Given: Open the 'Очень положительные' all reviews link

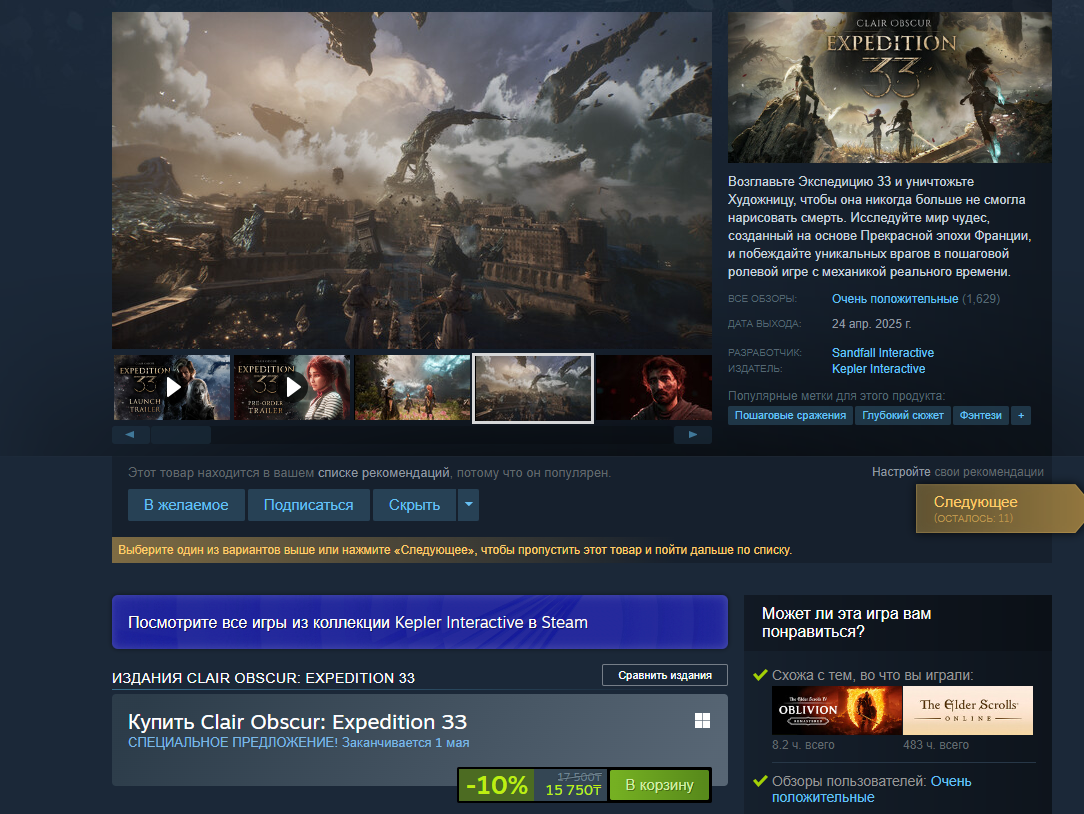Looking at the screenshot, I should (x=895, y=299).
